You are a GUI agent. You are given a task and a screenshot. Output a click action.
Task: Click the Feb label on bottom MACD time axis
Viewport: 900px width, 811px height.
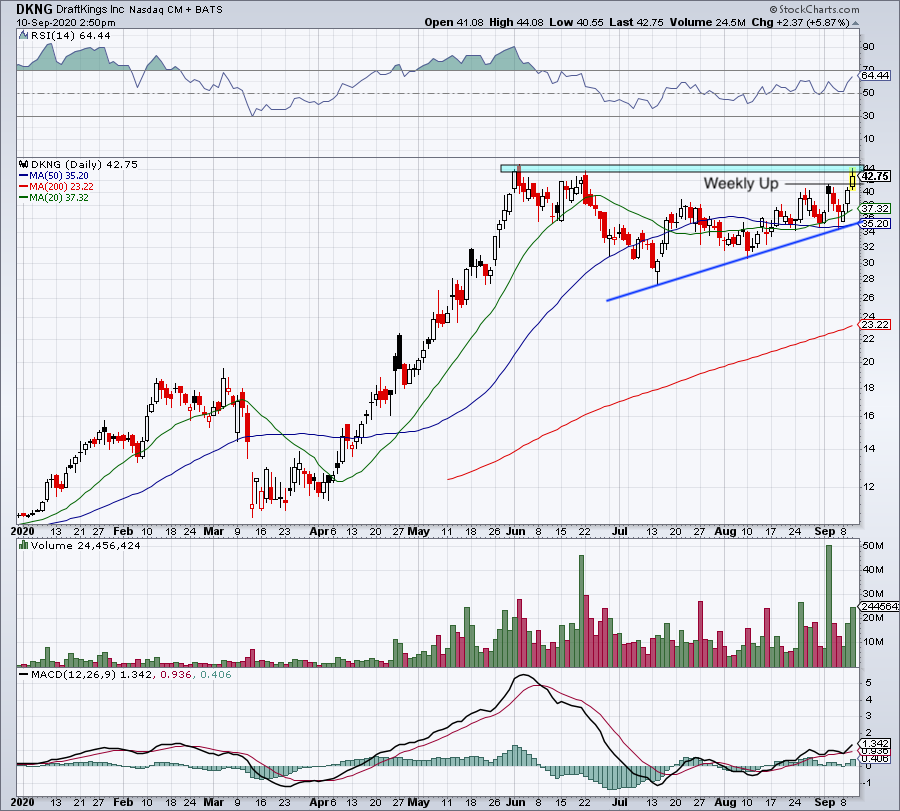point(123,802)
